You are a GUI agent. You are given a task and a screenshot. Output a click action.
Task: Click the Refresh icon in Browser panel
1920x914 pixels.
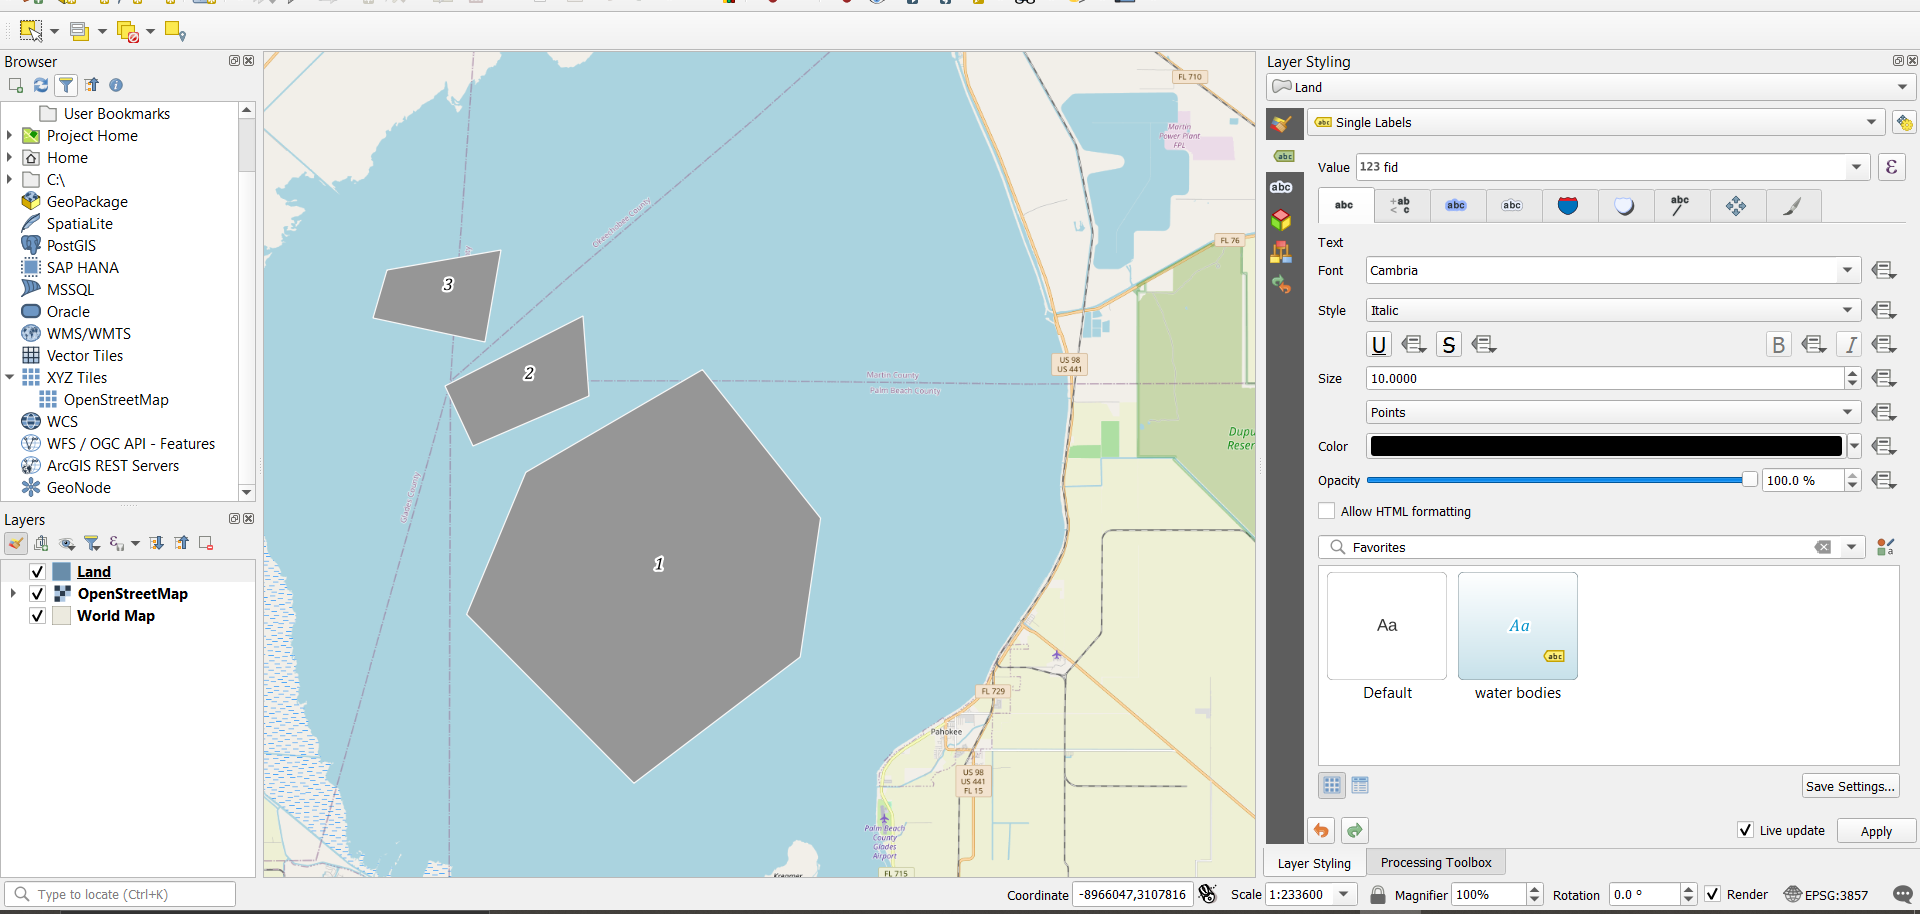(x=41, y=86)
